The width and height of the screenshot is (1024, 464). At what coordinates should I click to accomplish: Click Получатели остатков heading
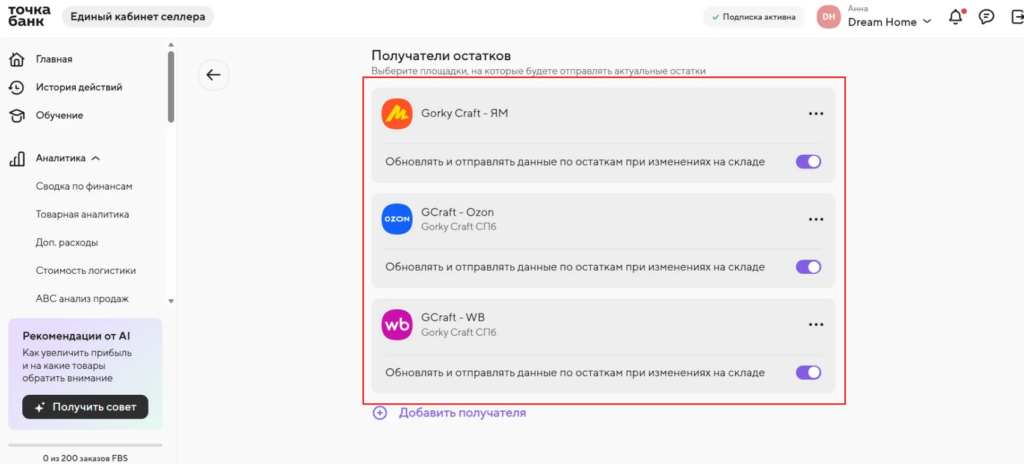click(441, 56)
